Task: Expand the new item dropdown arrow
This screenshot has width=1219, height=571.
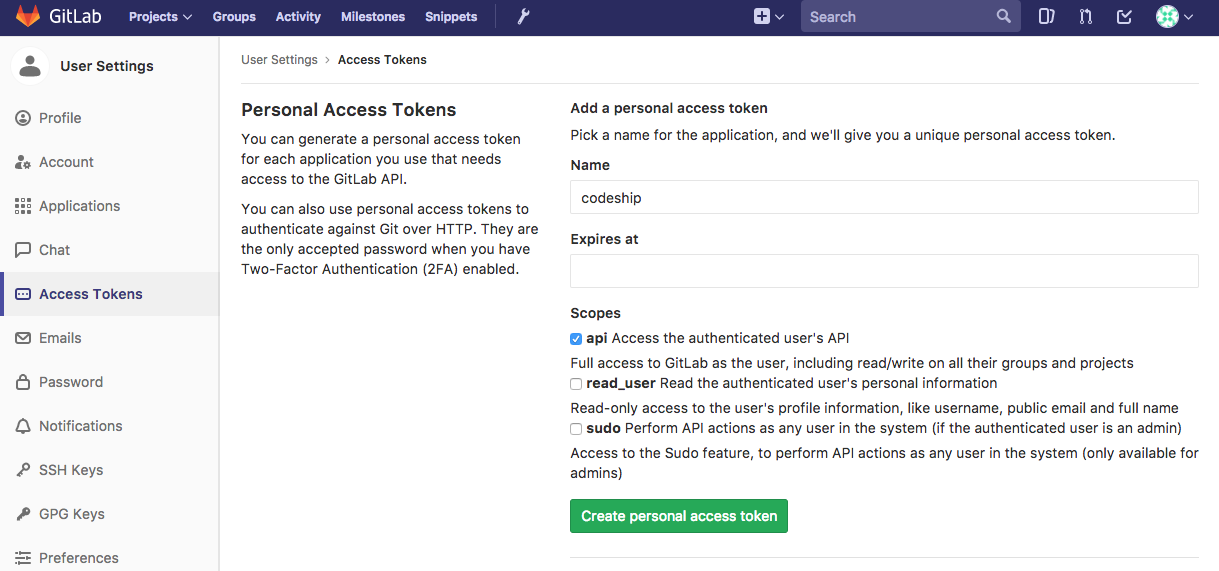Action: pyautogui.click(x=780, y=17)
